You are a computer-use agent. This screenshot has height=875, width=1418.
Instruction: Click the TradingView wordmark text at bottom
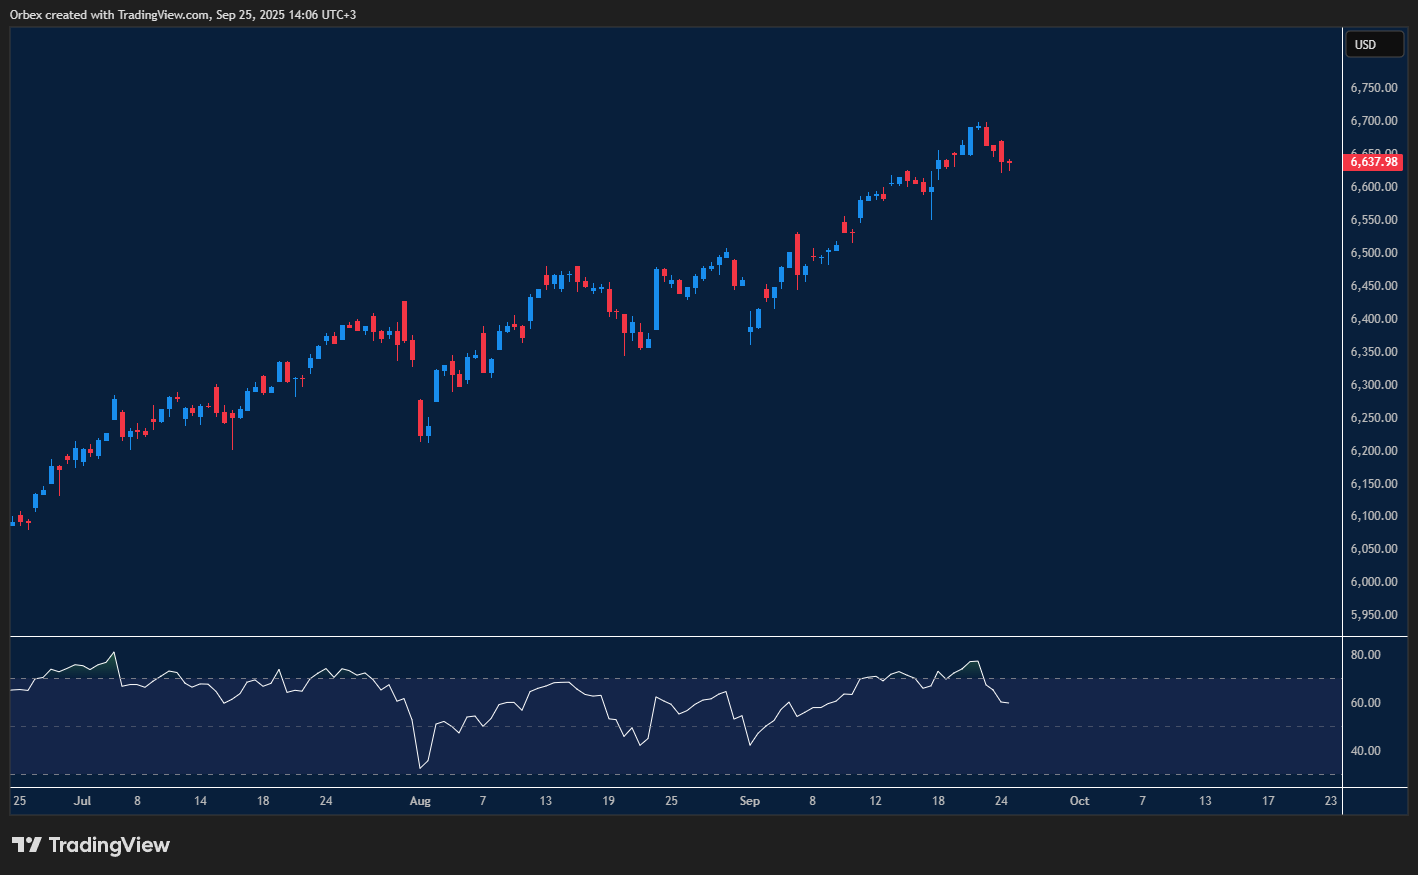pyautogui.click(x=109, y=845)
